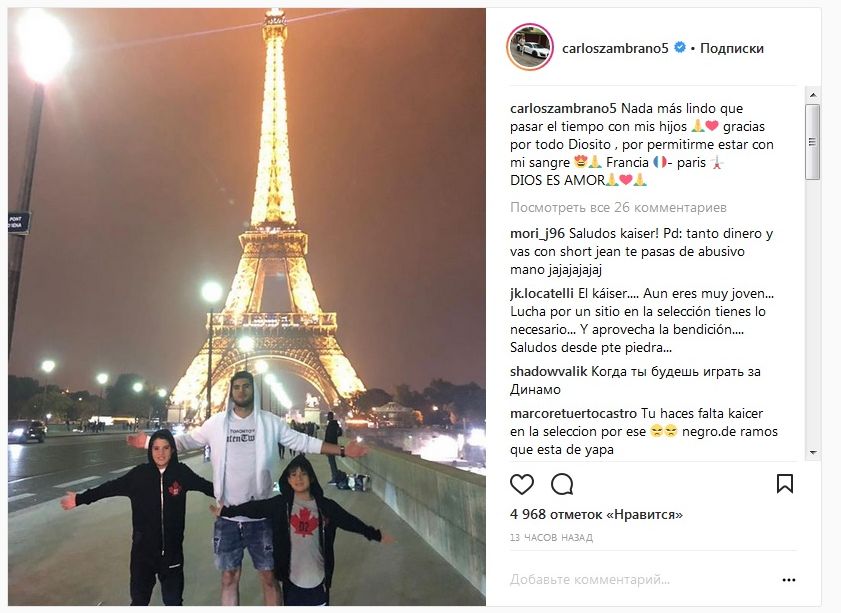Expand Посмотреть все 26 комментариев
This screenshot has width=841, height=613.
(618, 208)
